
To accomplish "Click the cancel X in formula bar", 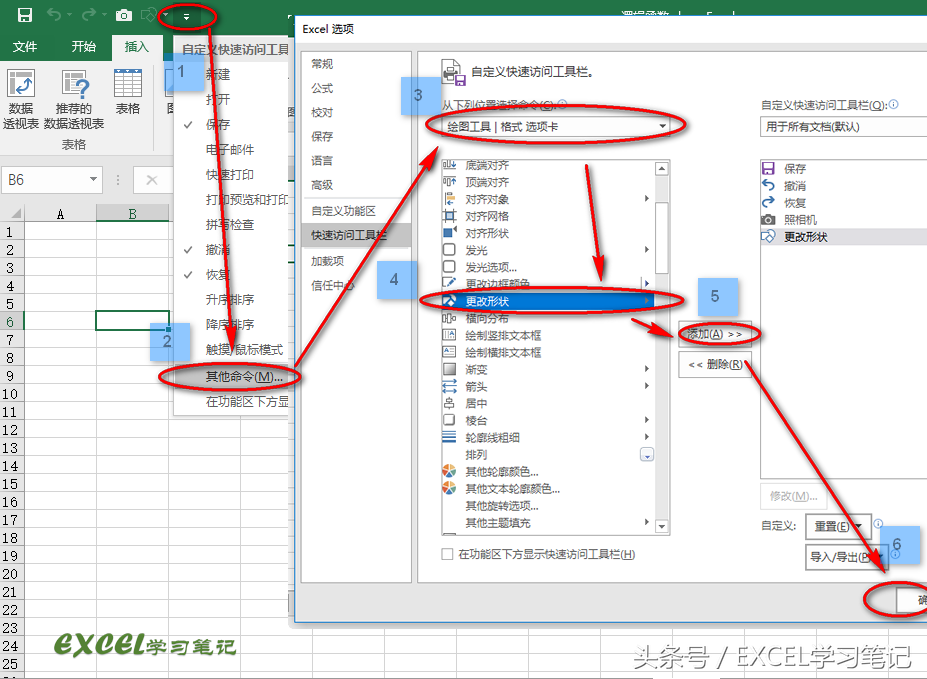I will pyautogui.click(x=152, y=180).
